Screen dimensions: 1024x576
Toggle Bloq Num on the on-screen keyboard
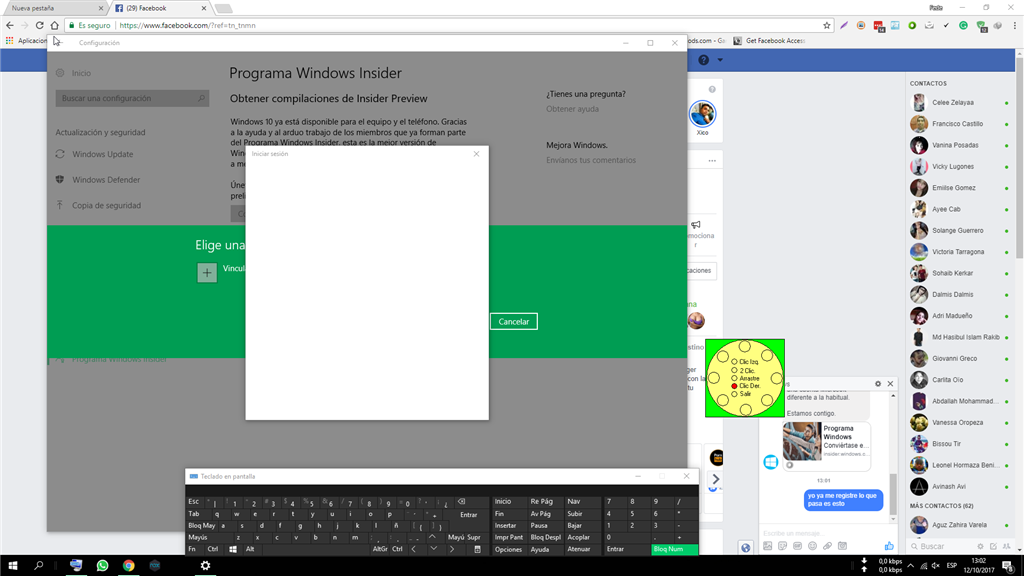coord(675,549)
